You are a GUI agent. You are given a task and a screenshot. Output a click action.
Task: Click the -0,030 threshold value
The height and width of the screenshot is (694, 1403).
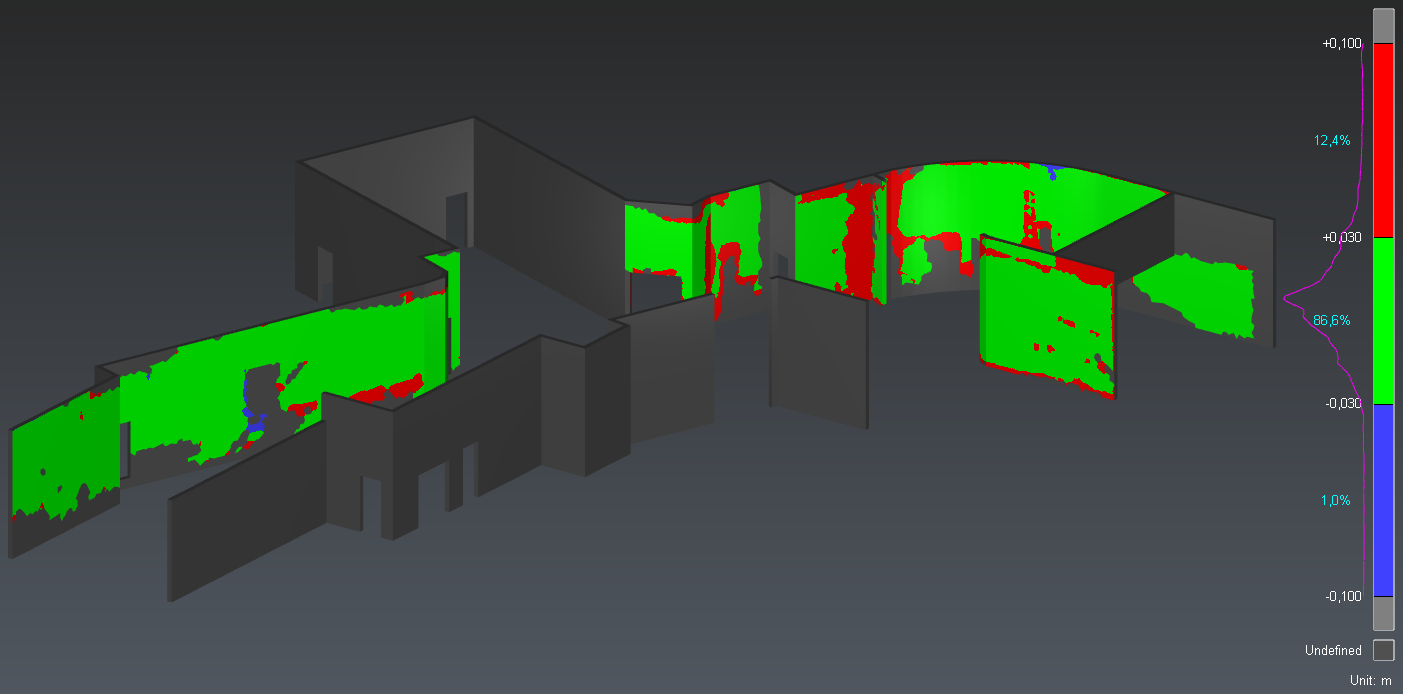(1343, 404)
